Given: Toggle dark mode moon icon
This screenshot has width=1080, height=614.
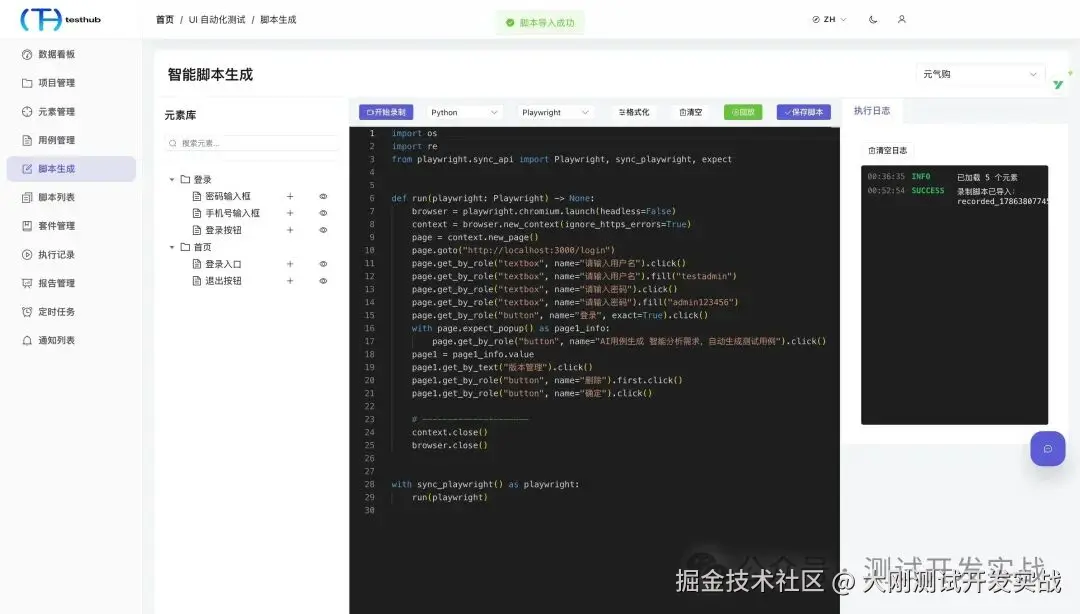Looking at the screenshot, I should pos(873,19).
